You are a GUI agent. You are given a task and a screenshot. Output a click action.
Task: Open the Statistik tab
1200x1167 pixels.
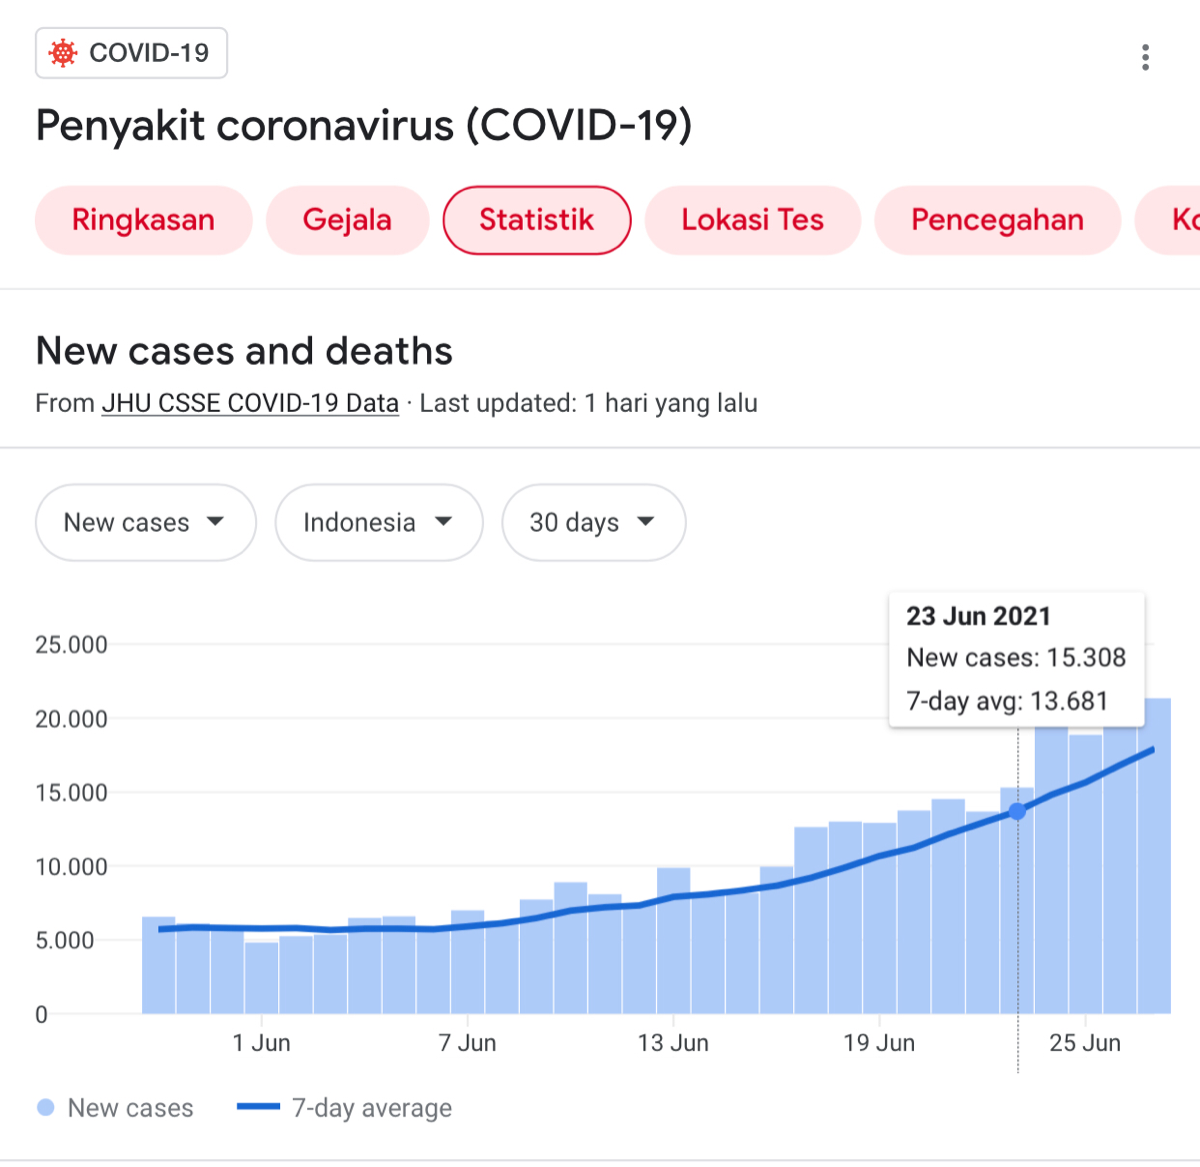pyautogui.click(x=536, y=220)
